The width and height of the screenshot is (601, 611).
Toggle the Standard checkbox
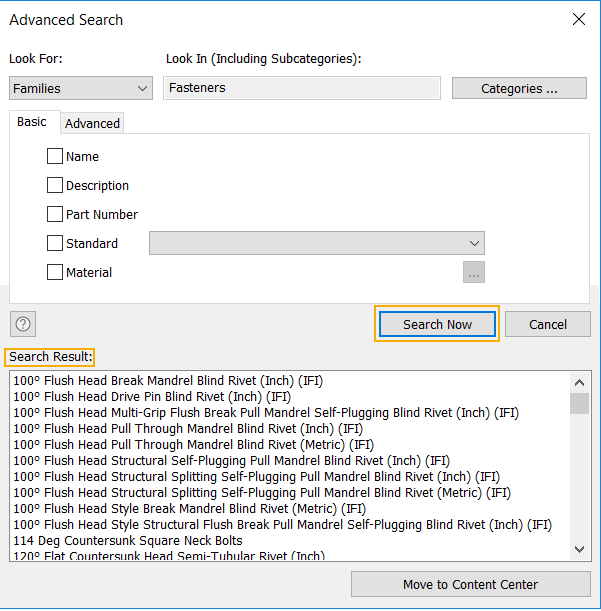[55, 243]
